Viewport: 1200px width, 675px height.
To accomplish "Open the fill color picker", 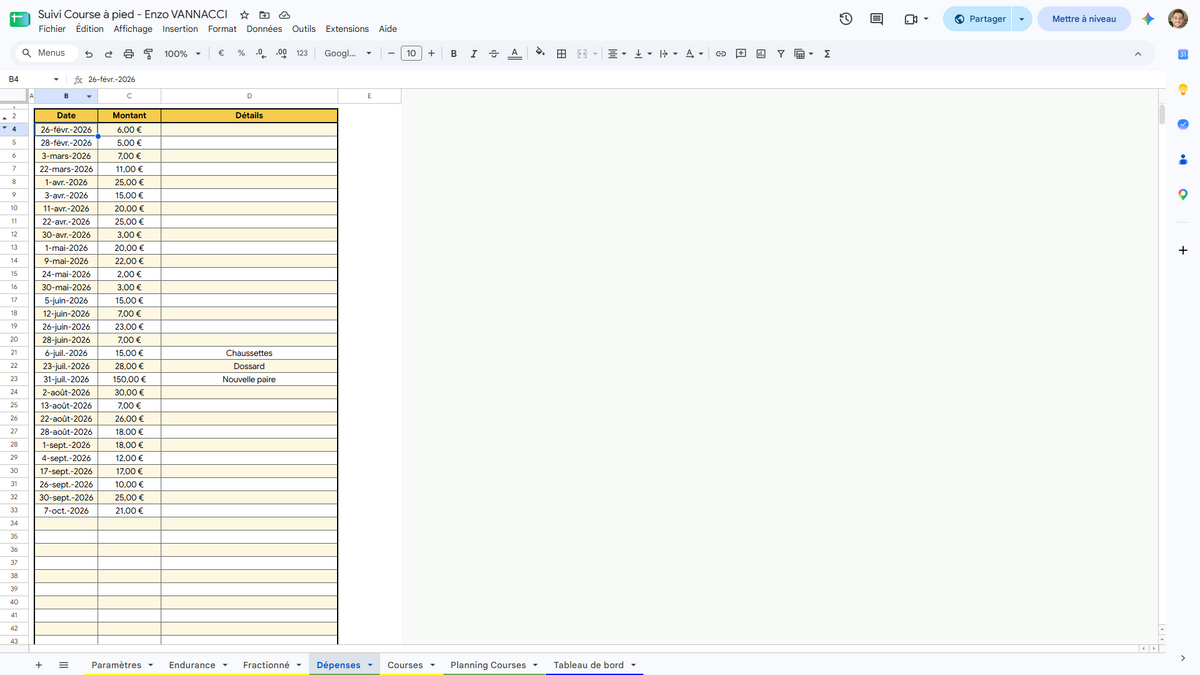I will [540, 54].
